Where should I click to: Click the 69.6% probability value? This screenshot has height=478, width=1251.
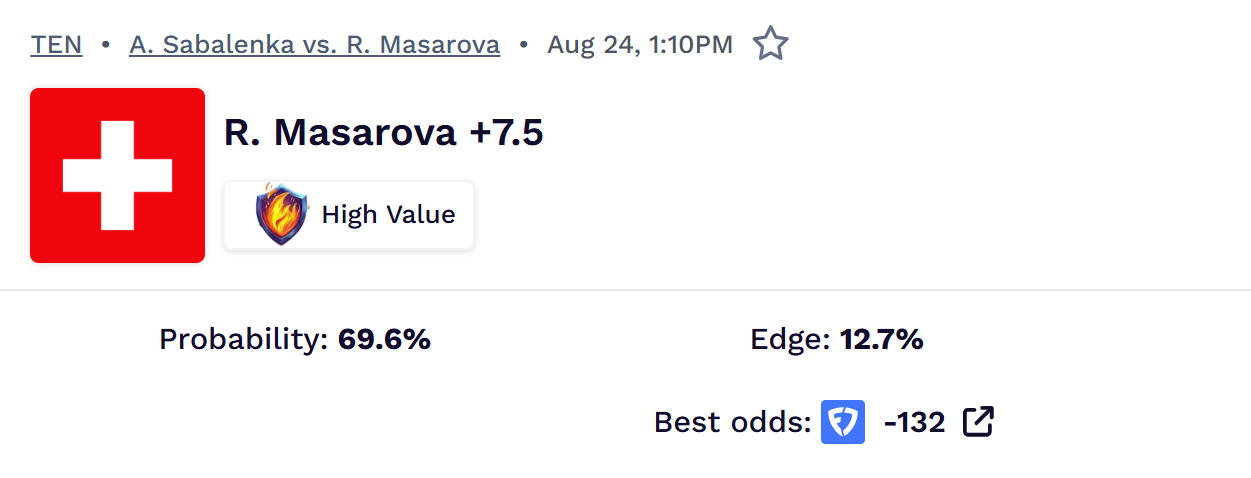click(x=385, y=340)
